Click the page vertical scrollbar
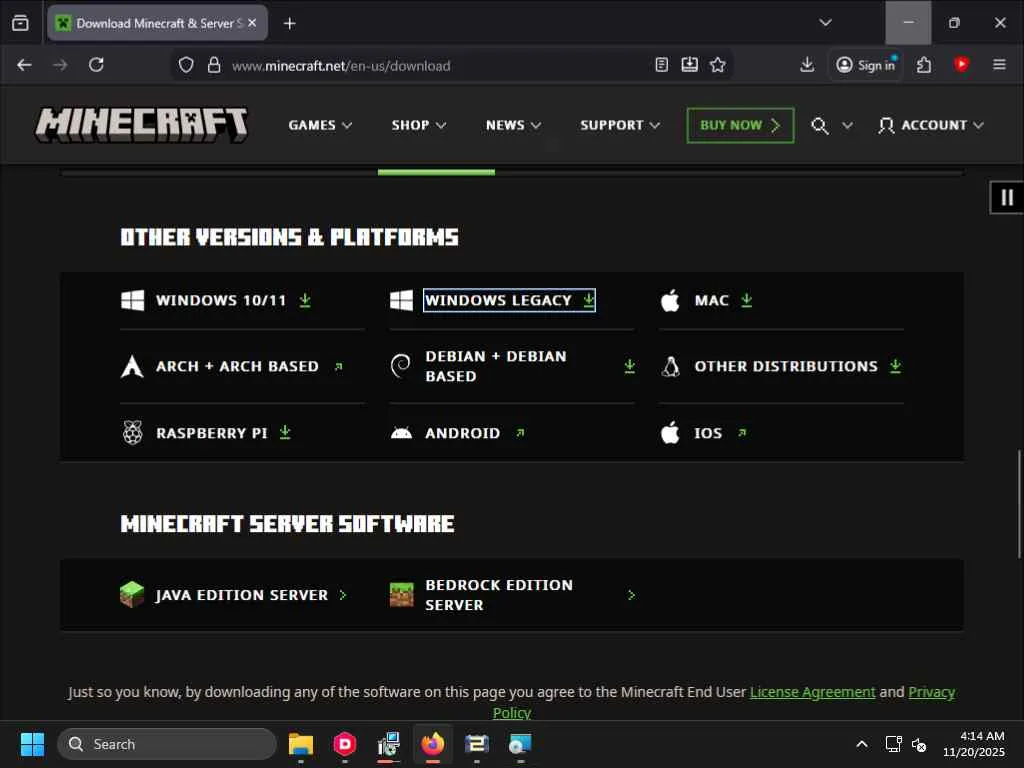 coord(1019,504)
